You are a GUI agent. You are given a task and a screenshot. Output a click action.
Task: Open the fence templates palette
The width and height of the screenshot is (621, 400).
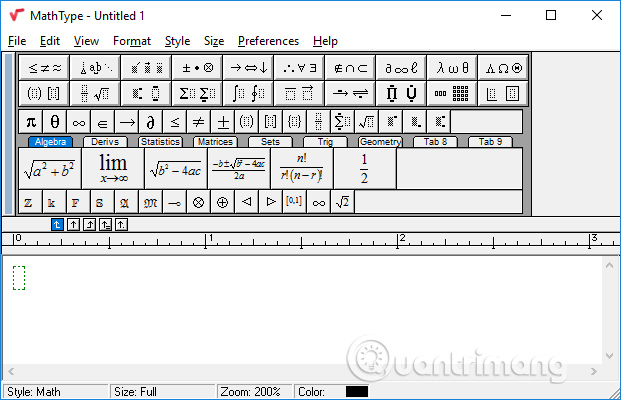pos(44,93)
